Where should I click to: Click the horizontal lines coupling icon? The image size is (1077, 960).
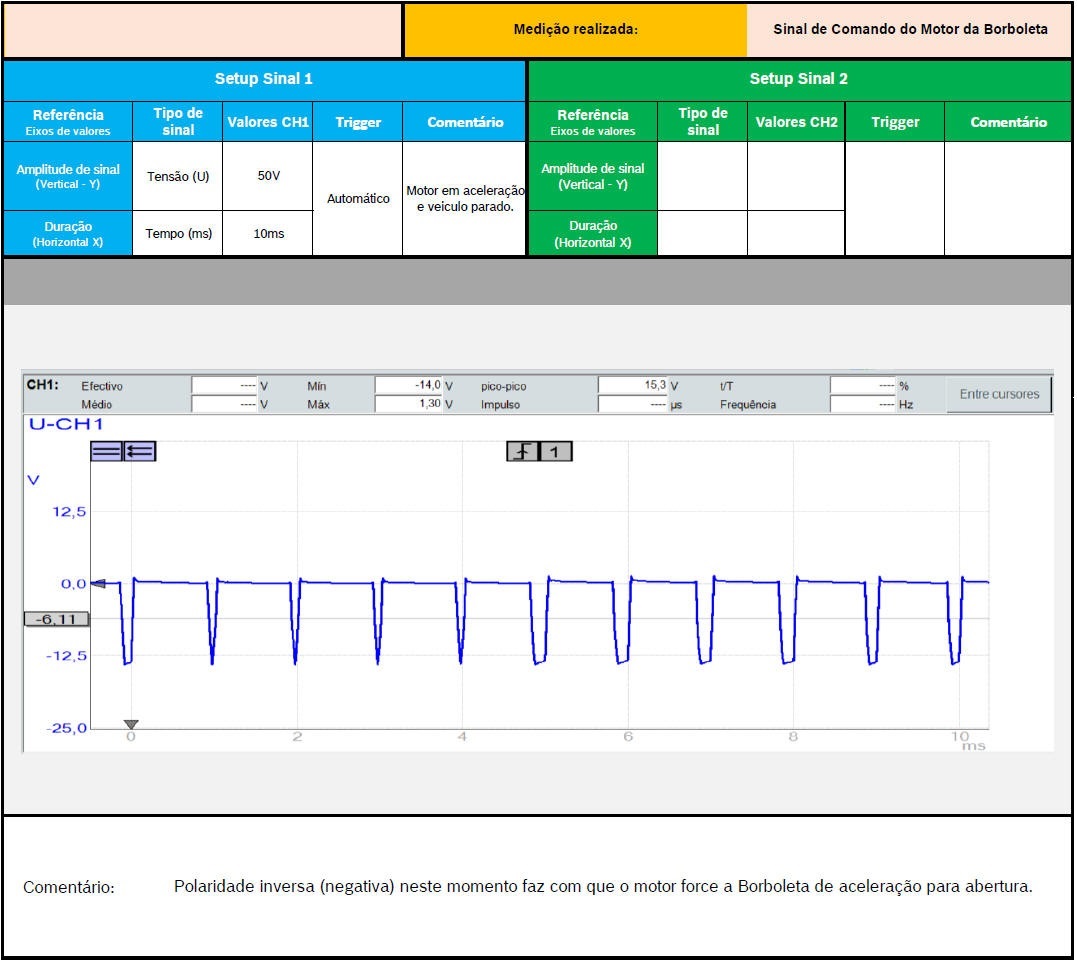[x=106, y=451]
